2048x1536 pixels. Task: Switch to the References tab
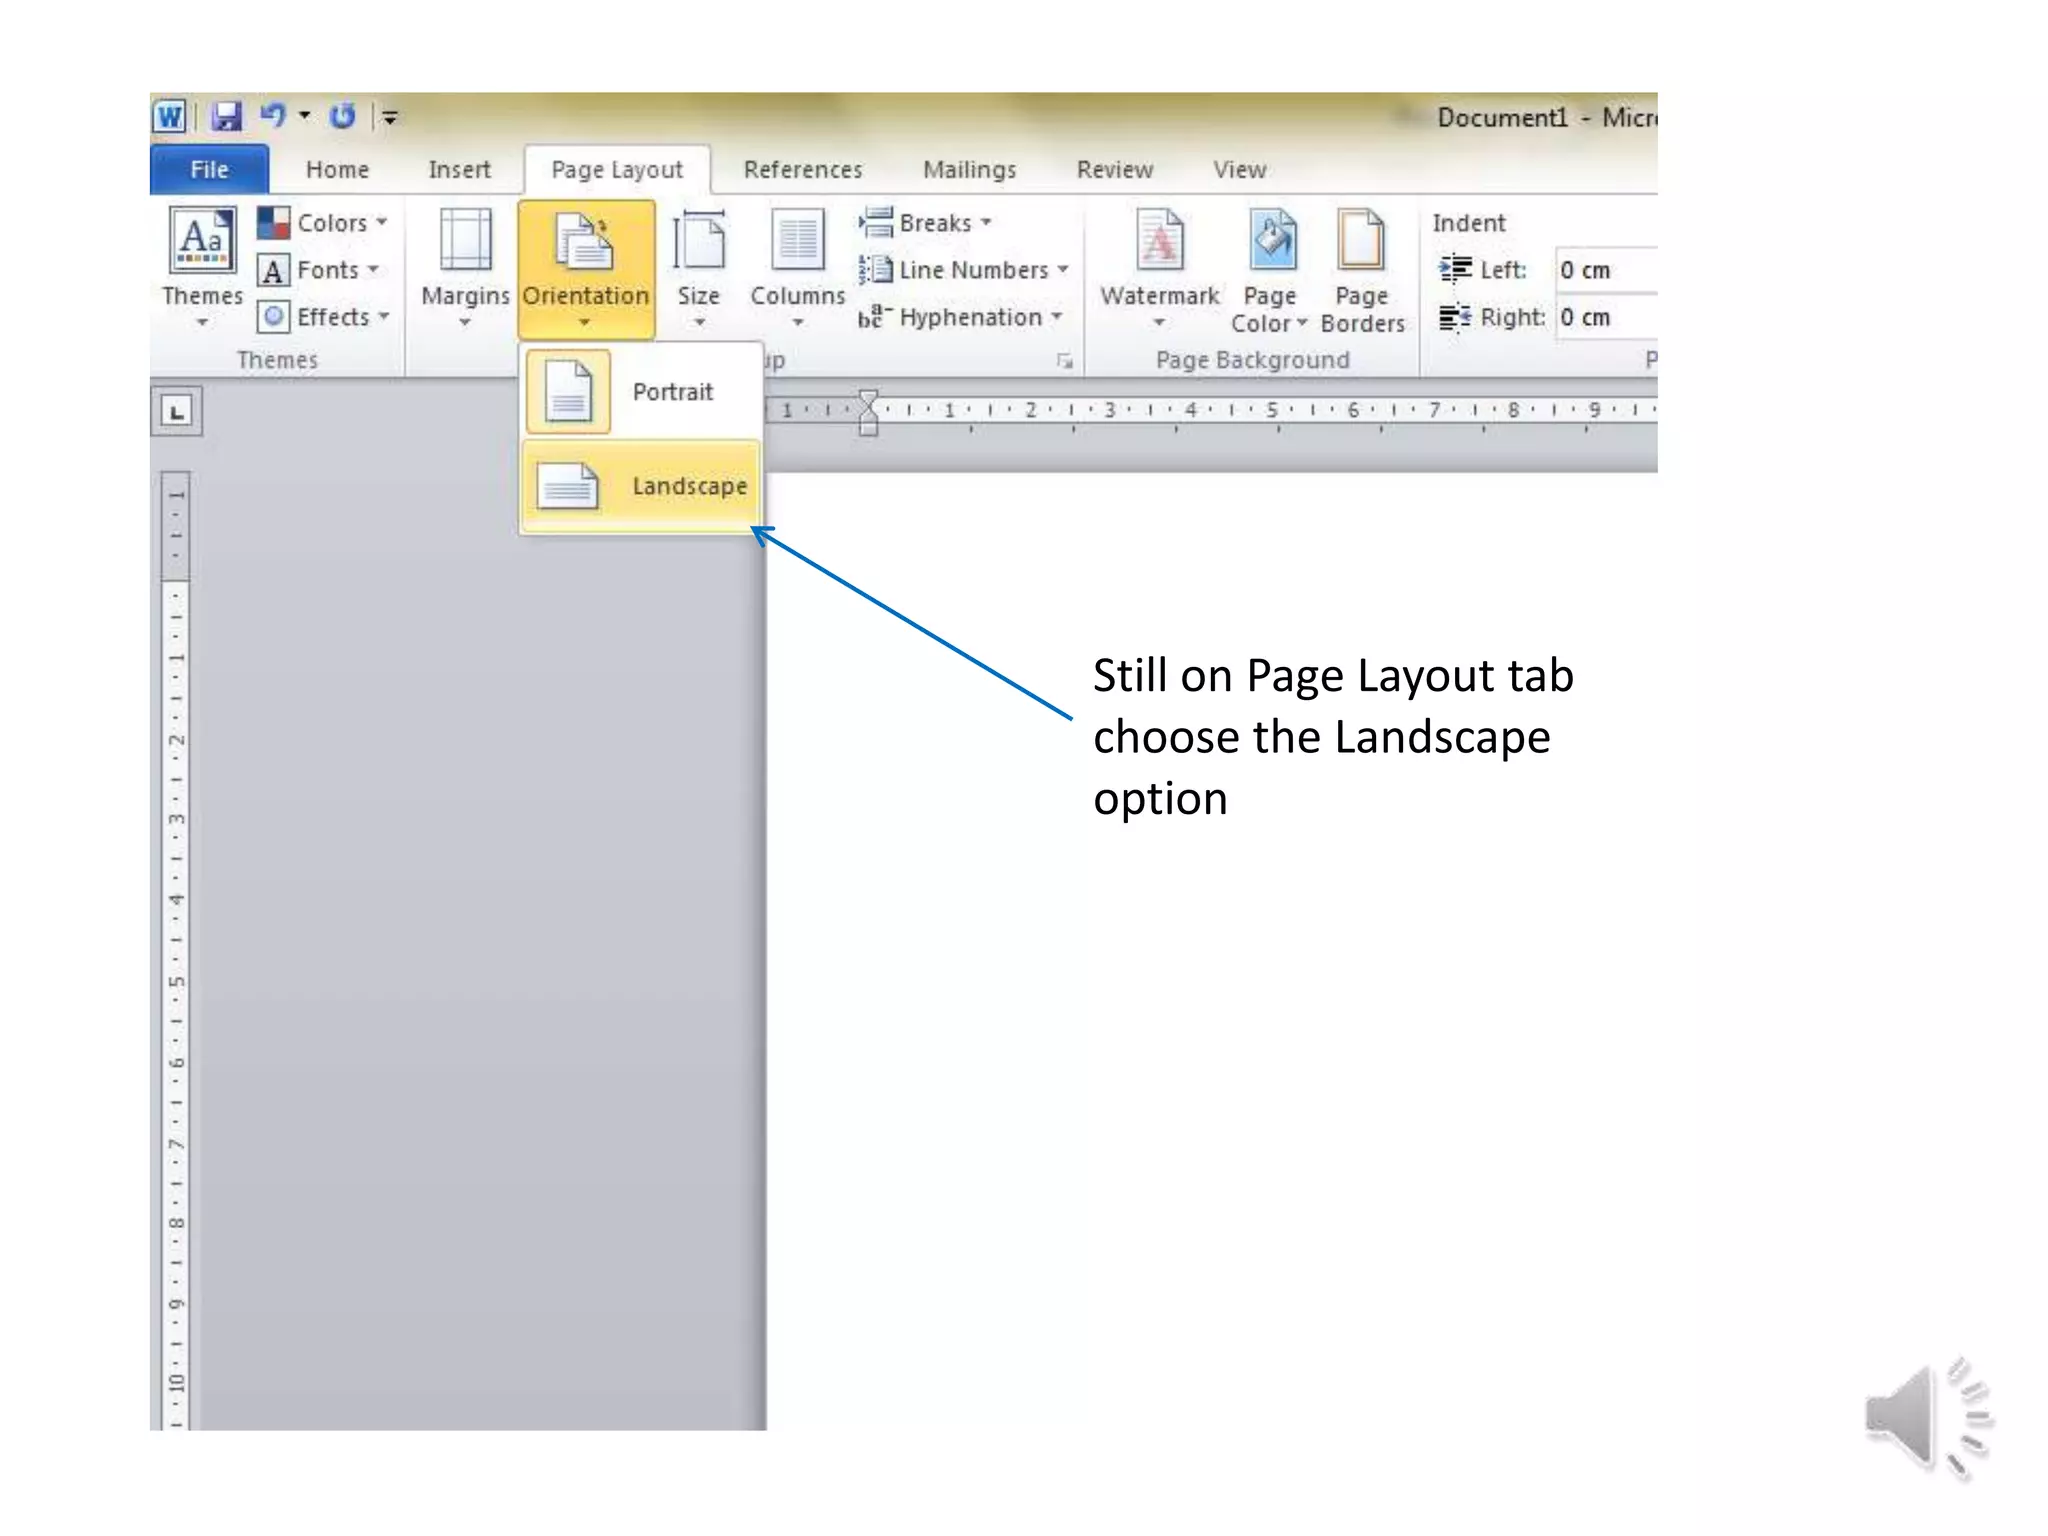pos(803,170)
